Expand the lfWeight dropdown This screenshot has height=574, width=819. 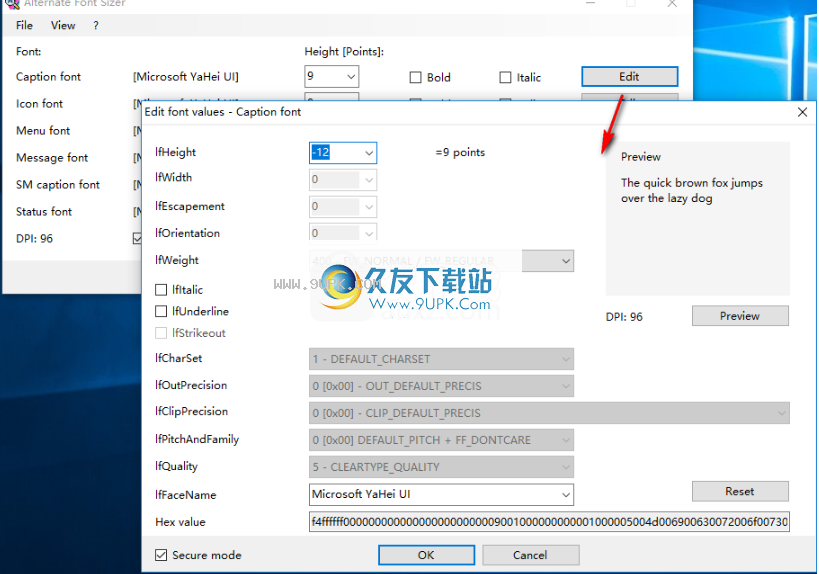(x=566, y=261)
